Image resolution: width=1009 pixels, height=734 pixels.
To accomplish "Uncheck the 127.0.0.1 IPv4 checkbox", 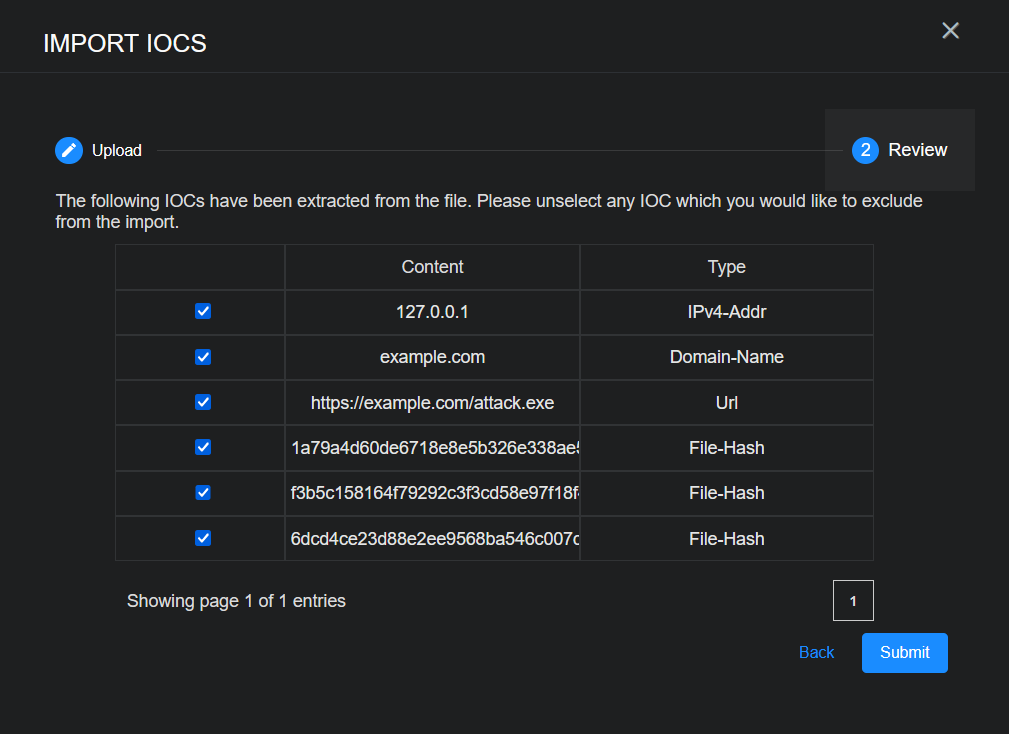I will click(x=203, y=312).
